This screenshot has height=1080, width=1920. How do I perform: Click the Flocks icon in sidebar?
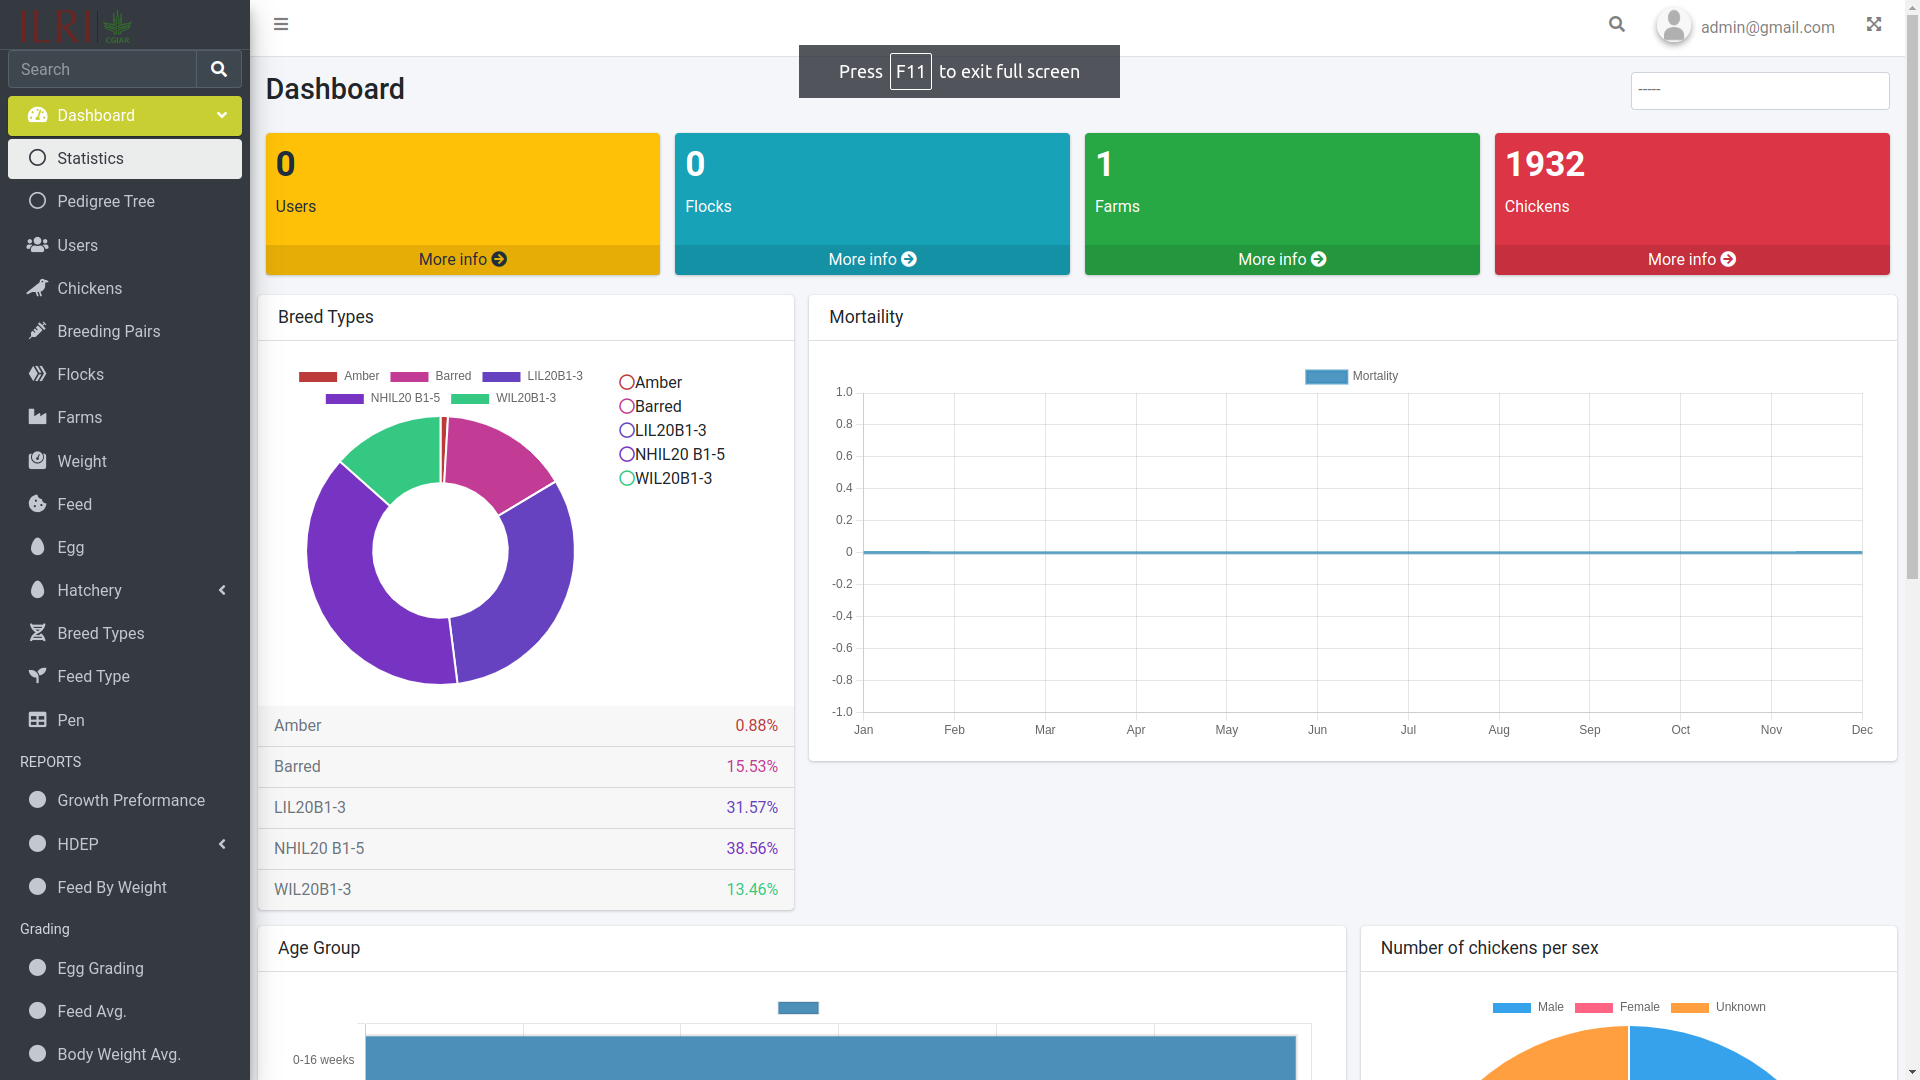tap(38, 374)
